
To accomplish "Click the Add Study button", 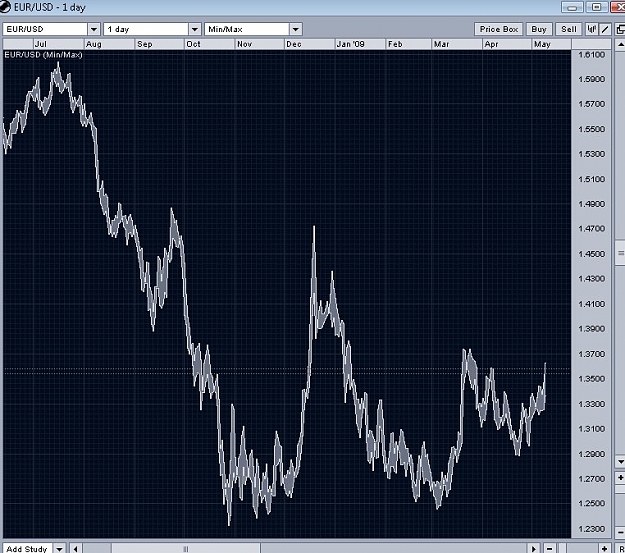I will point(27,549).
